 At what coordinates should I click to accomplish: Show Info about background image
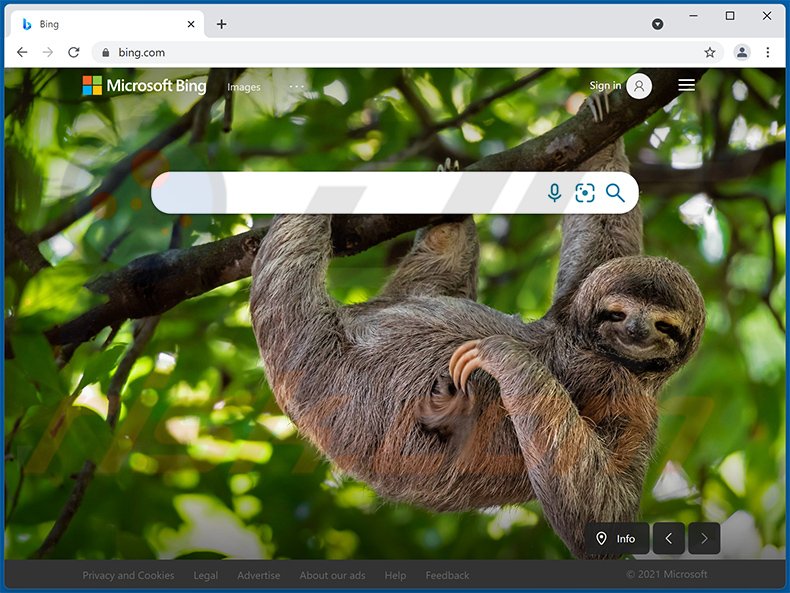[617, 538]
